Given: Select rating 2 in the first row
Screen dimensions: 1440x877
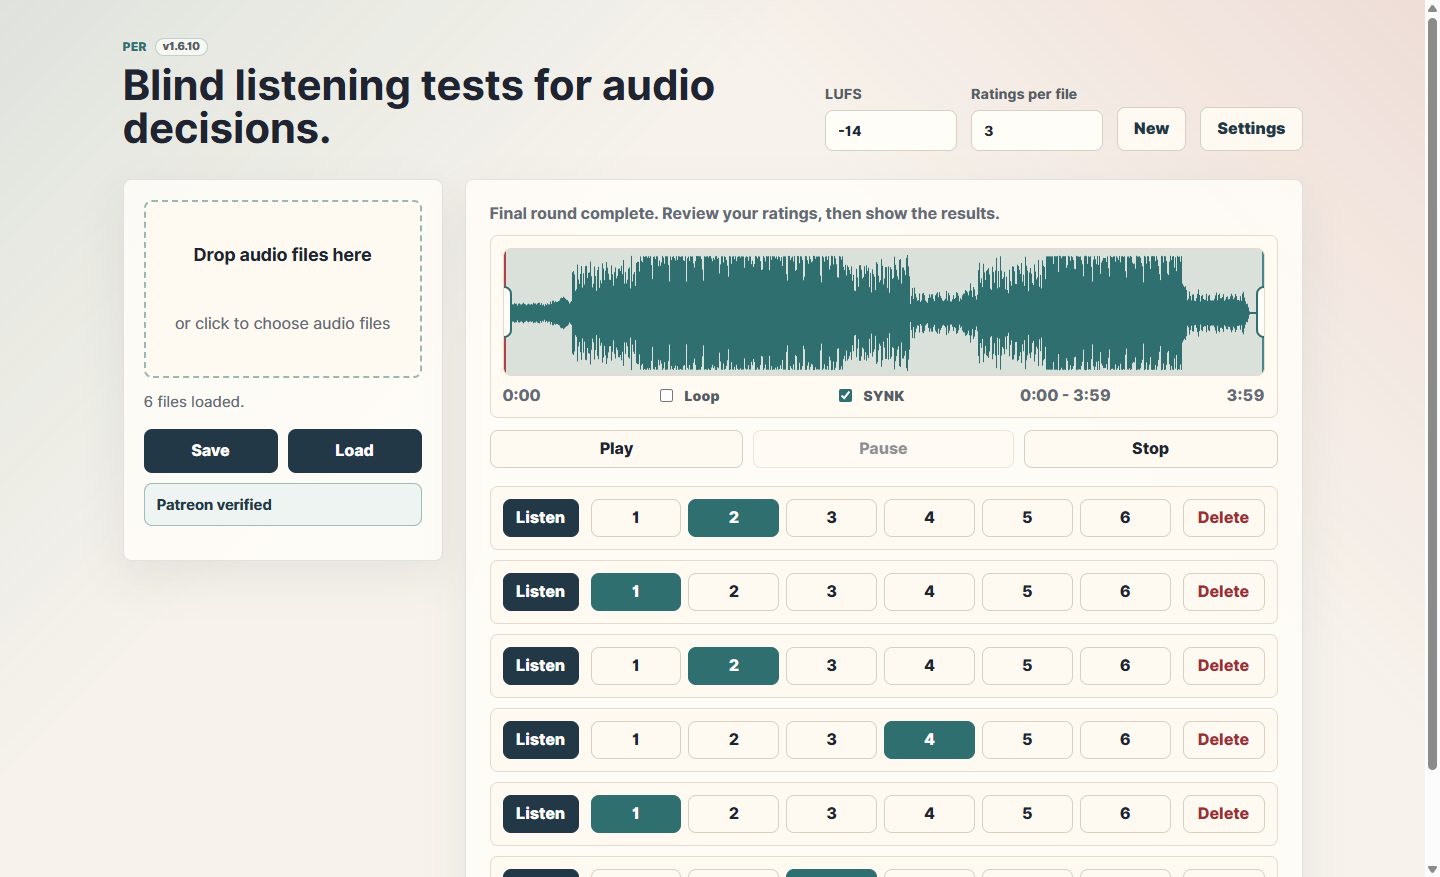Looking at the screenshot, I should 734,518.
